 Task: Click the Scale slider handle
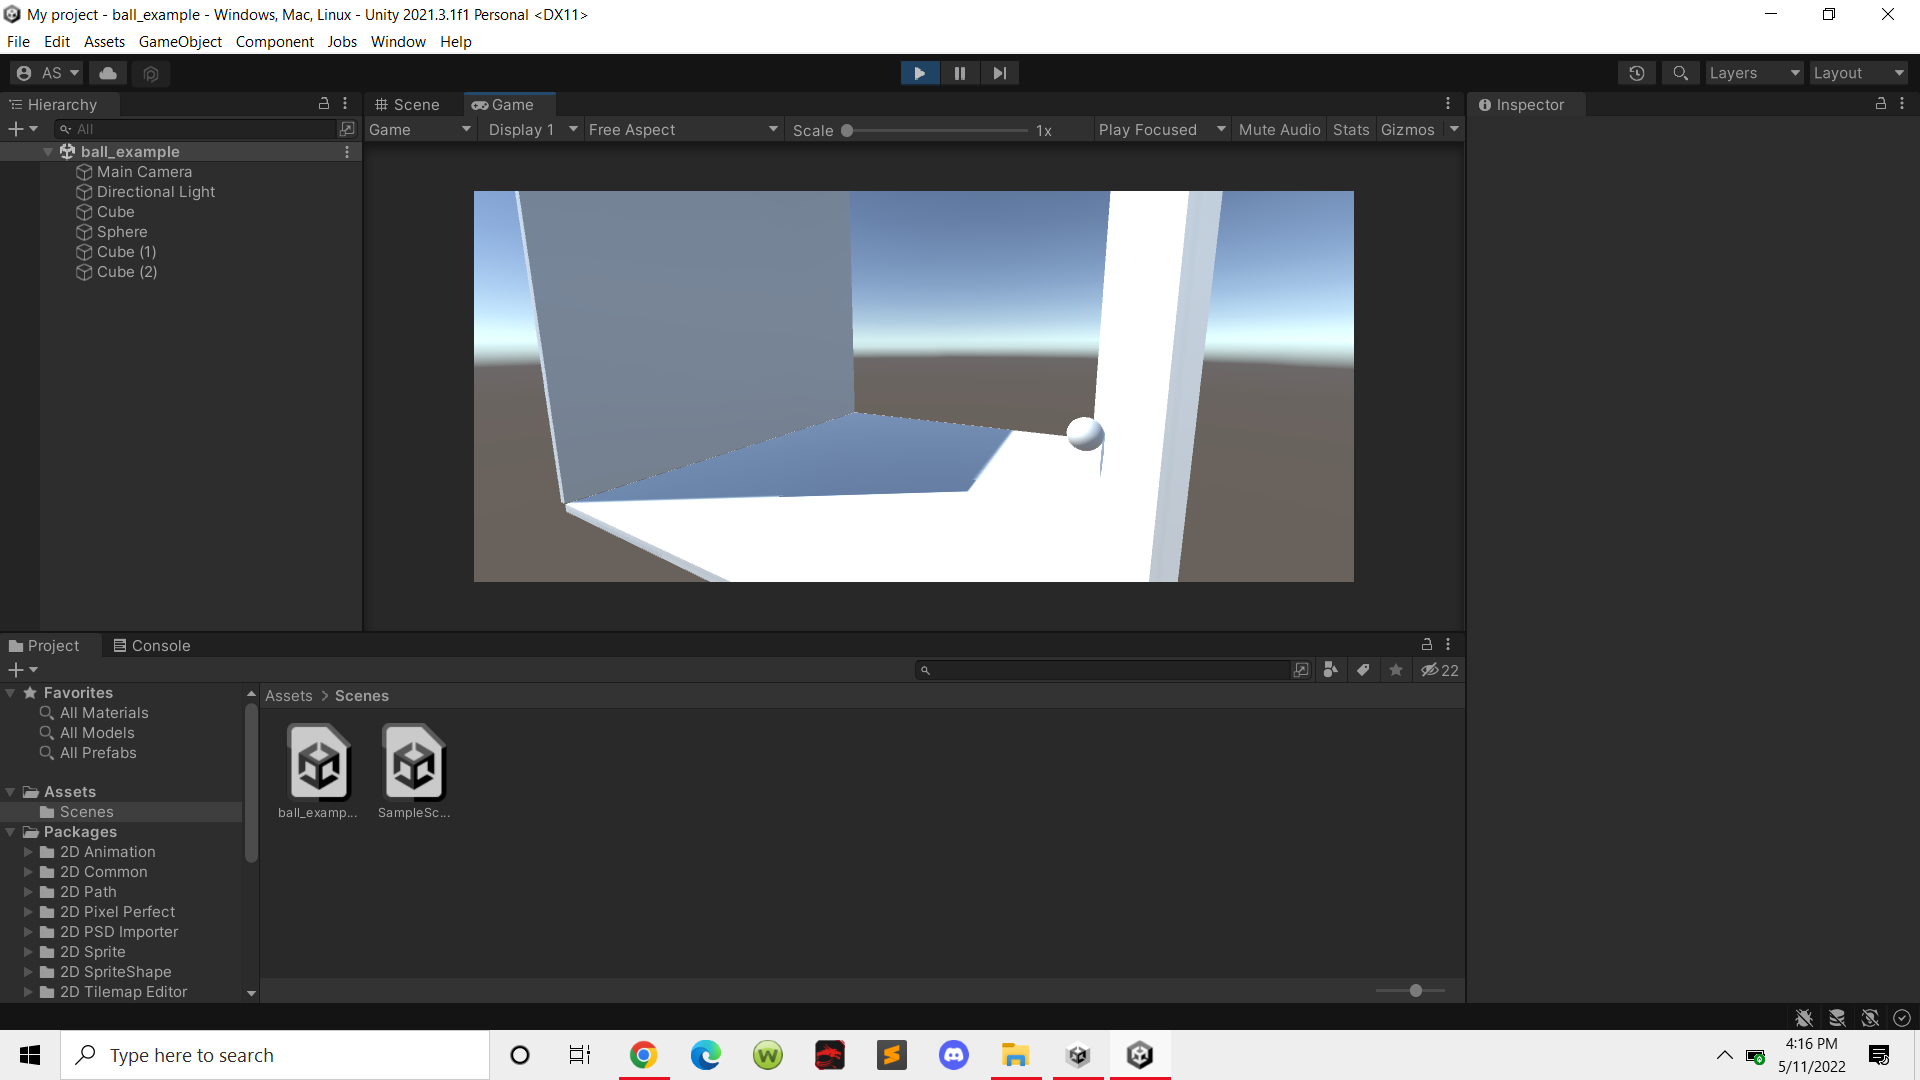(847, 131)
